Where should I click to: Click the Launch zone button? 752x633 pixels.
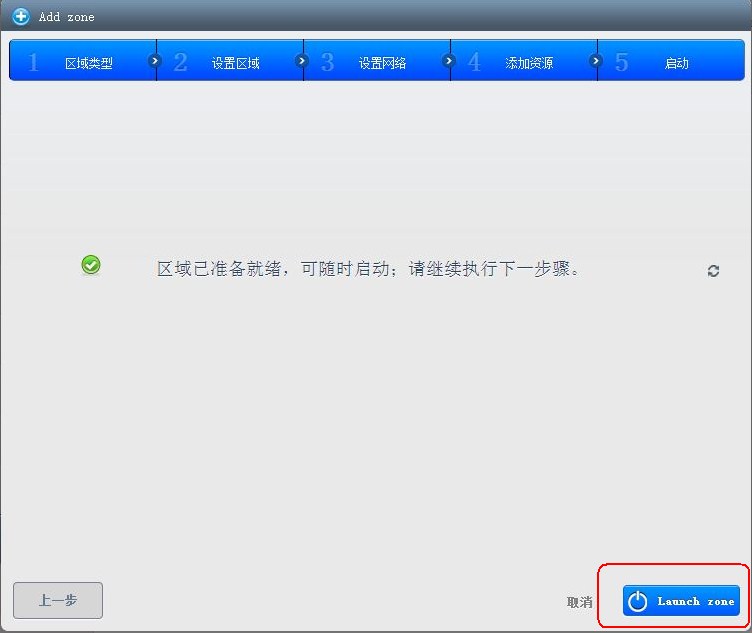tap(681, 600)
